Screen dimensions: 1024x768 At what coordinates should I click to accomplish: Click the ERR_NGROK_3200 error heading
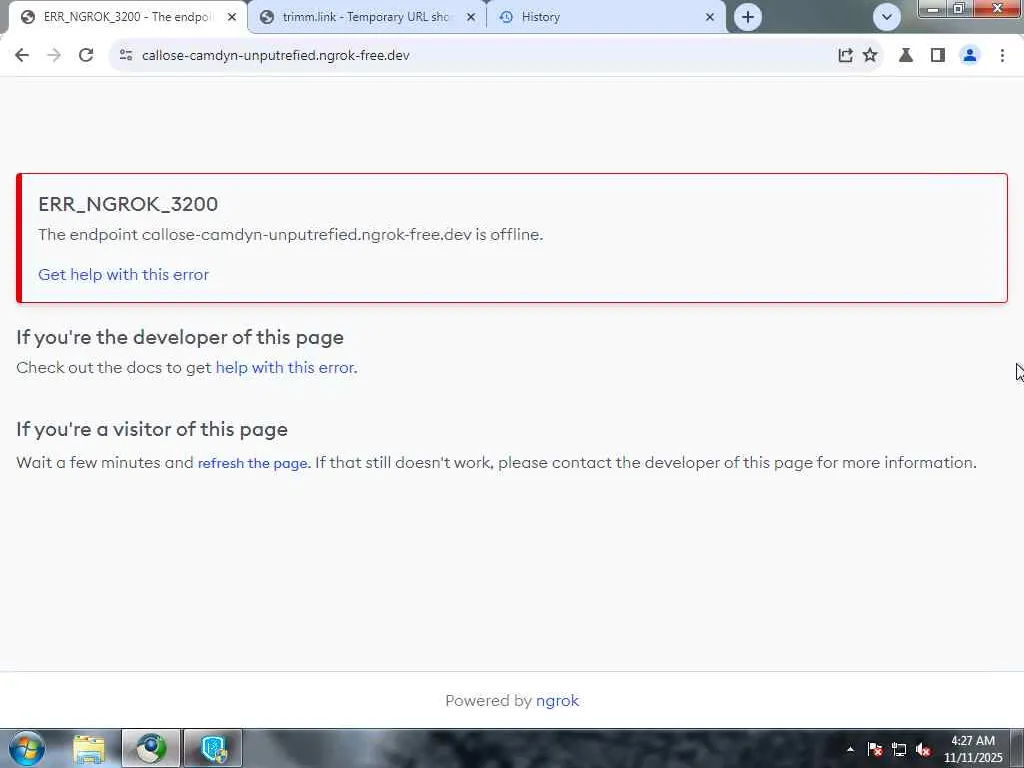click(128, 204)
